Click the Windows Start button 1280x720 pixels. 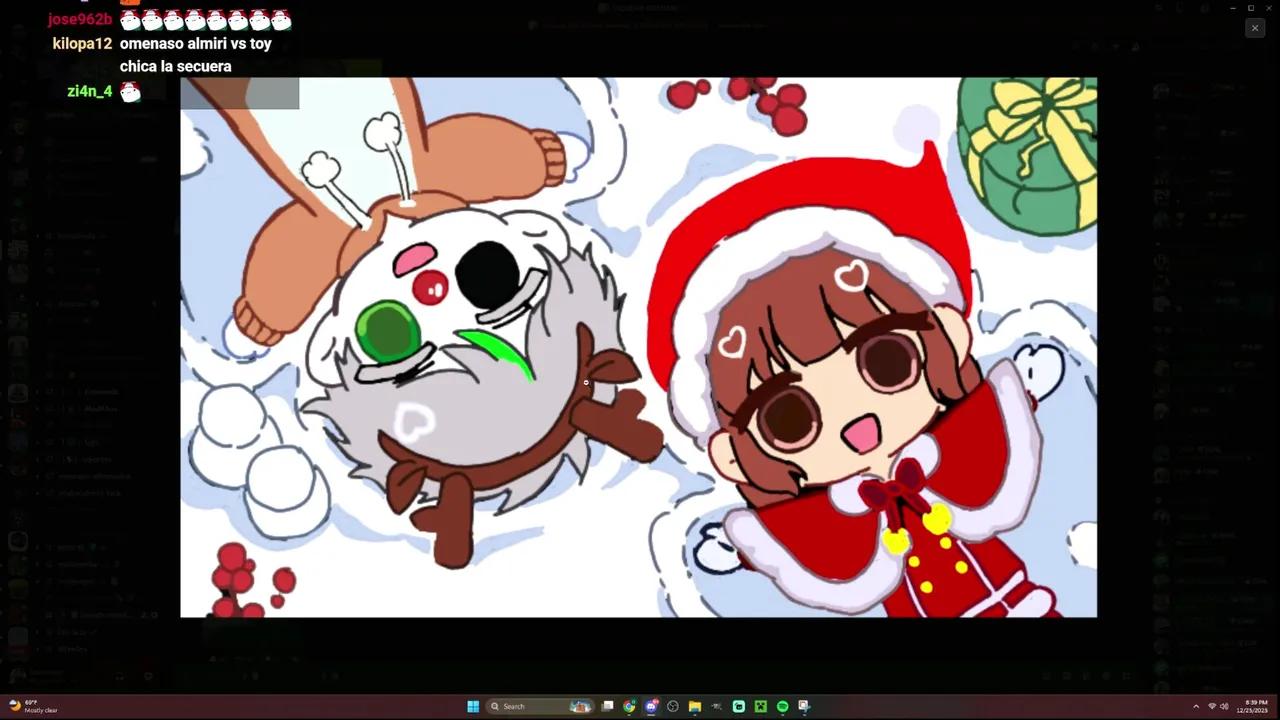472,706
